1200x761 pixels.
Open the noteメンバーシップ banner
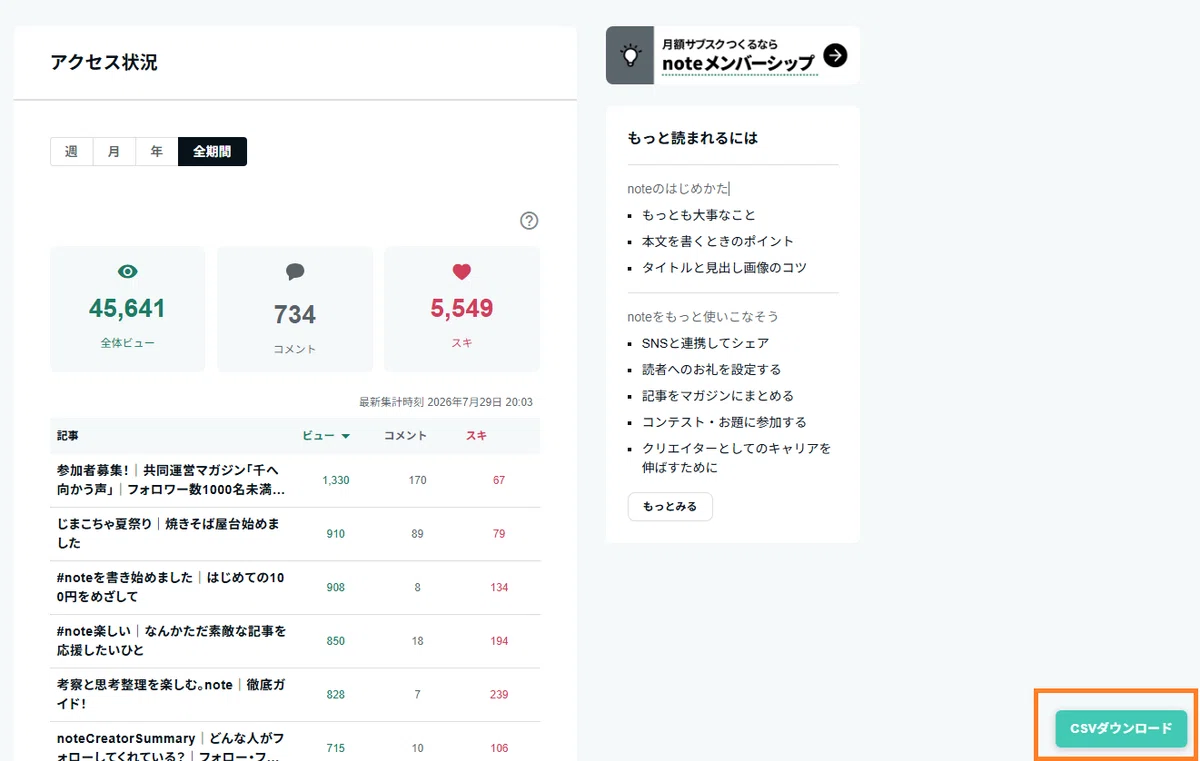pos(733,55)
